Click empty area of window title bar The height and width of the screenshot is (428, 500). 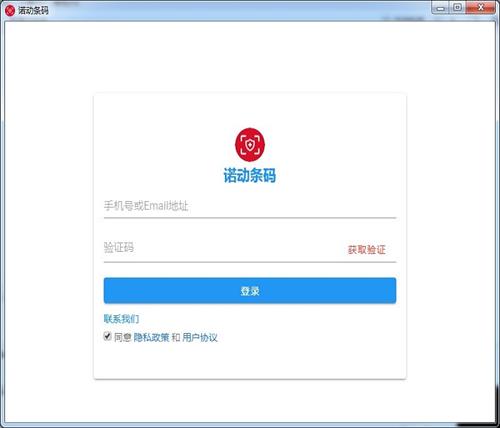tap(233, 10)
